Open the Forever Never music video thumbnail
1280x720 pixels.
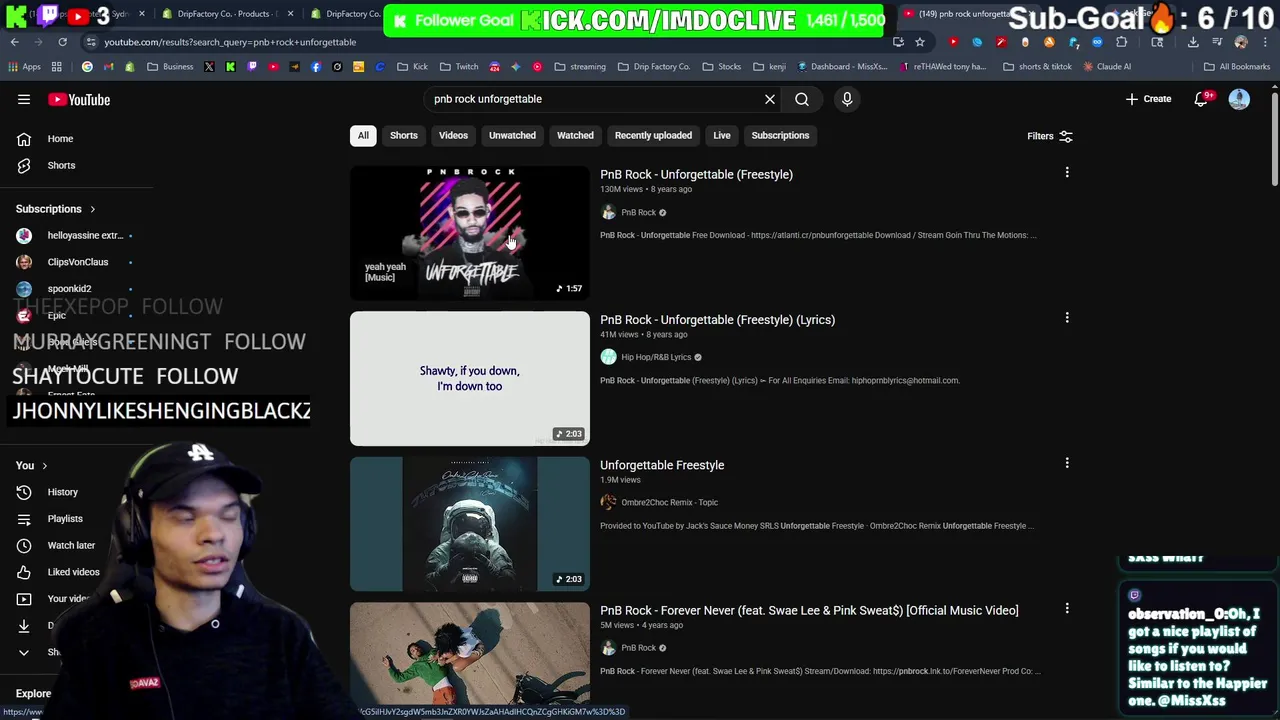point(470,655)
